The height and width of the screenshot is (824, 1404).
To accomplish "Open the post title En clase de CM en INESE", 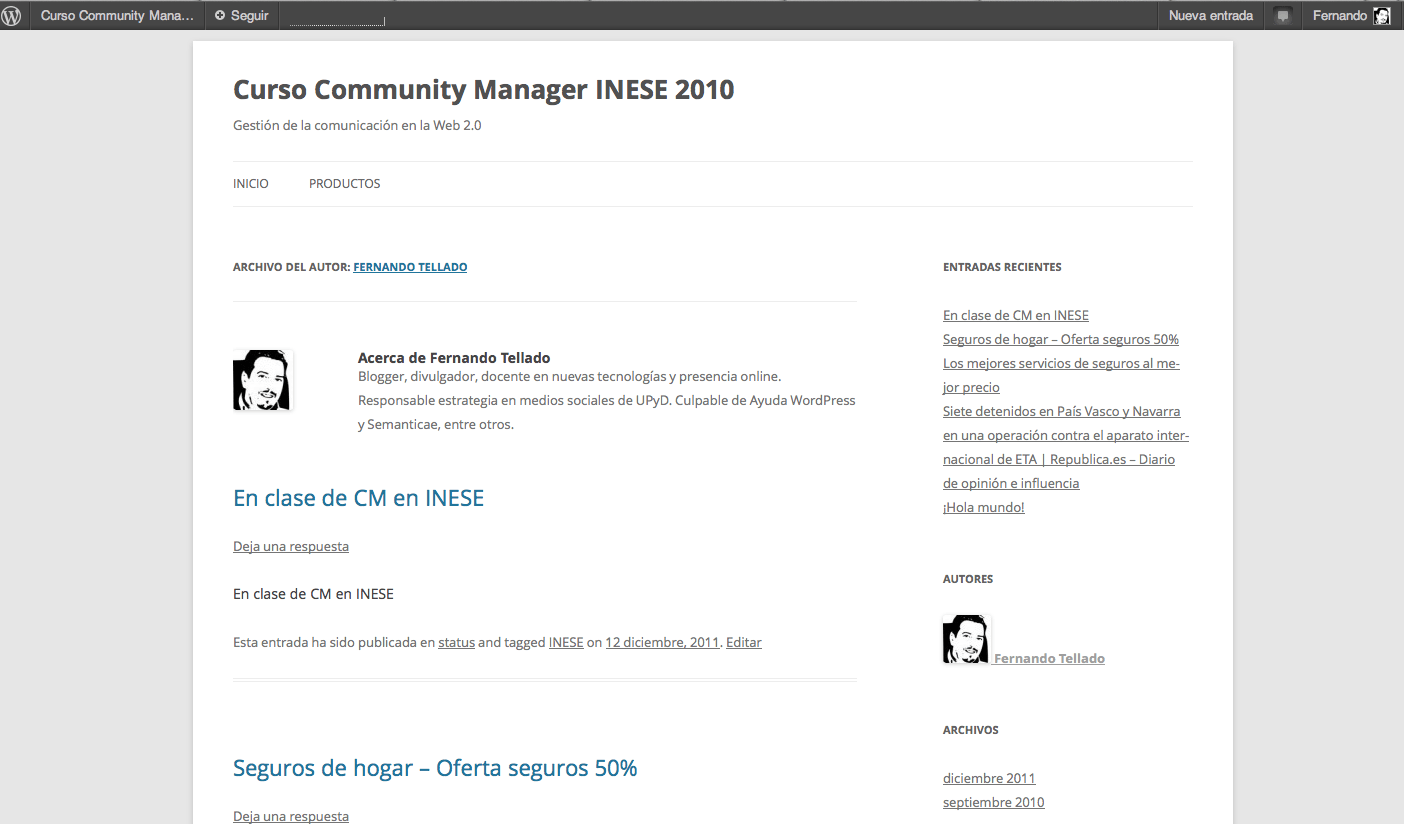I will [x=358, y=498].
